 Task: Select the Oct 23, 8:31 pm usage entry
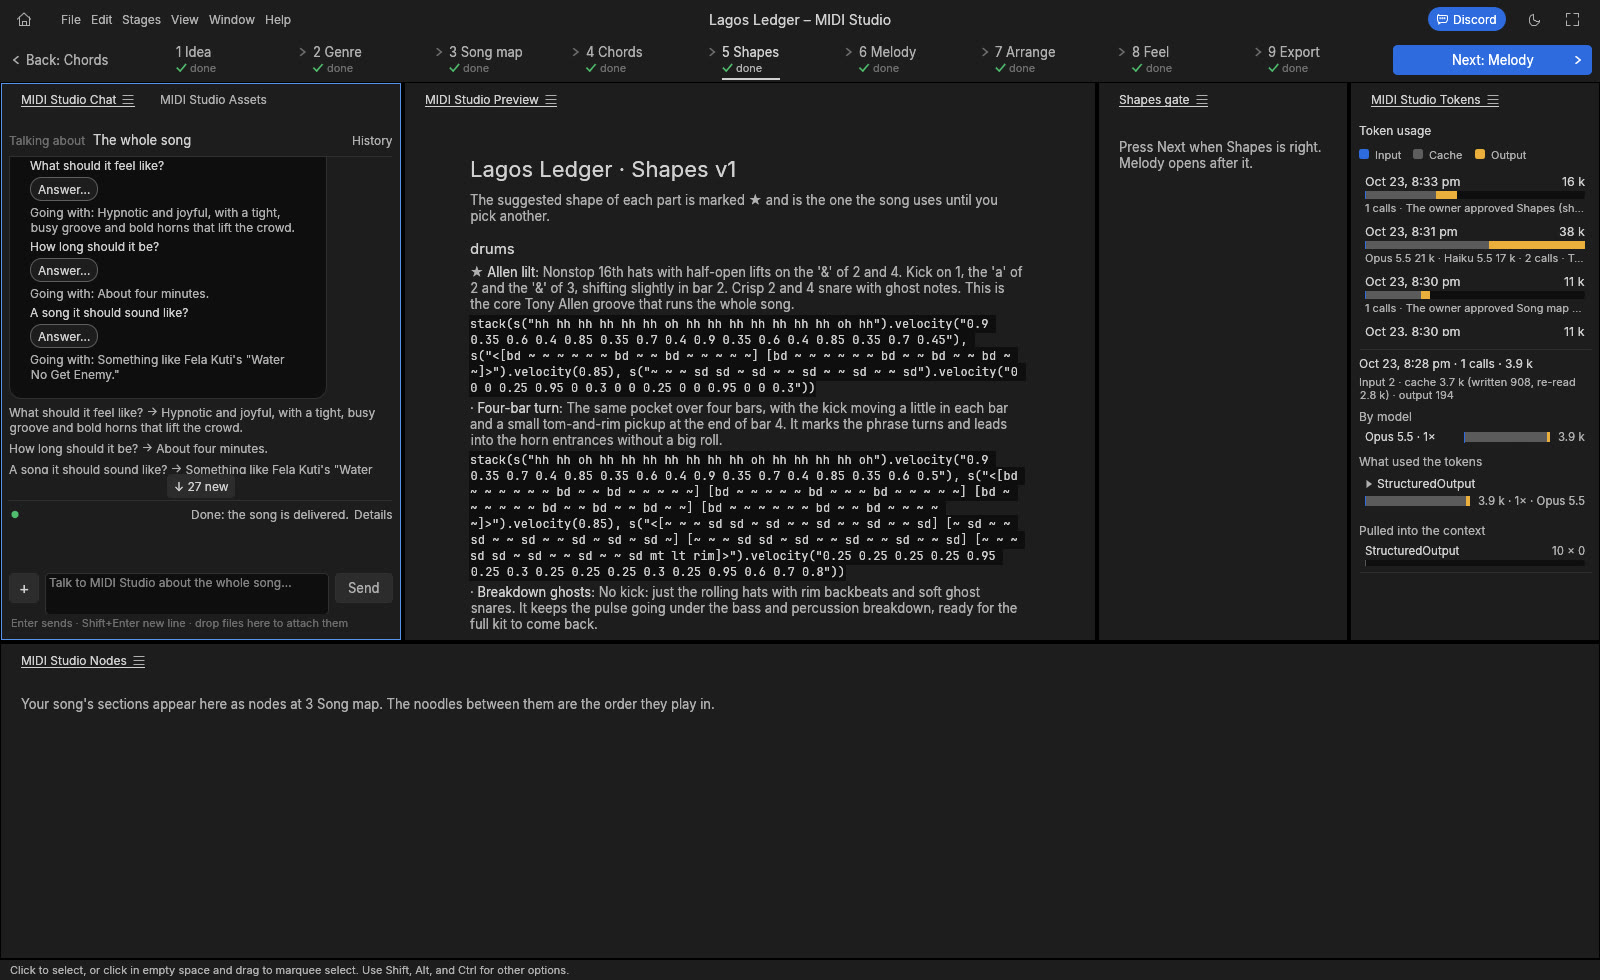(1474, 245)
